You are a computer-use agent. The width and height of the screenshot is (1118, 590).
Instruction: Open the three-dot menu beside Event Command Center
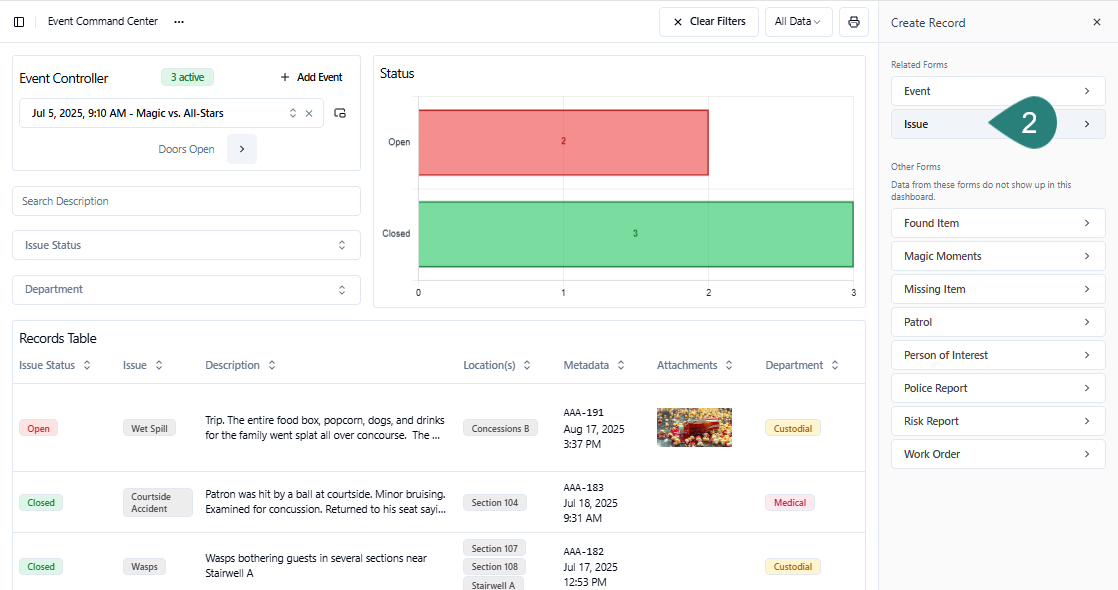[179, 22]
